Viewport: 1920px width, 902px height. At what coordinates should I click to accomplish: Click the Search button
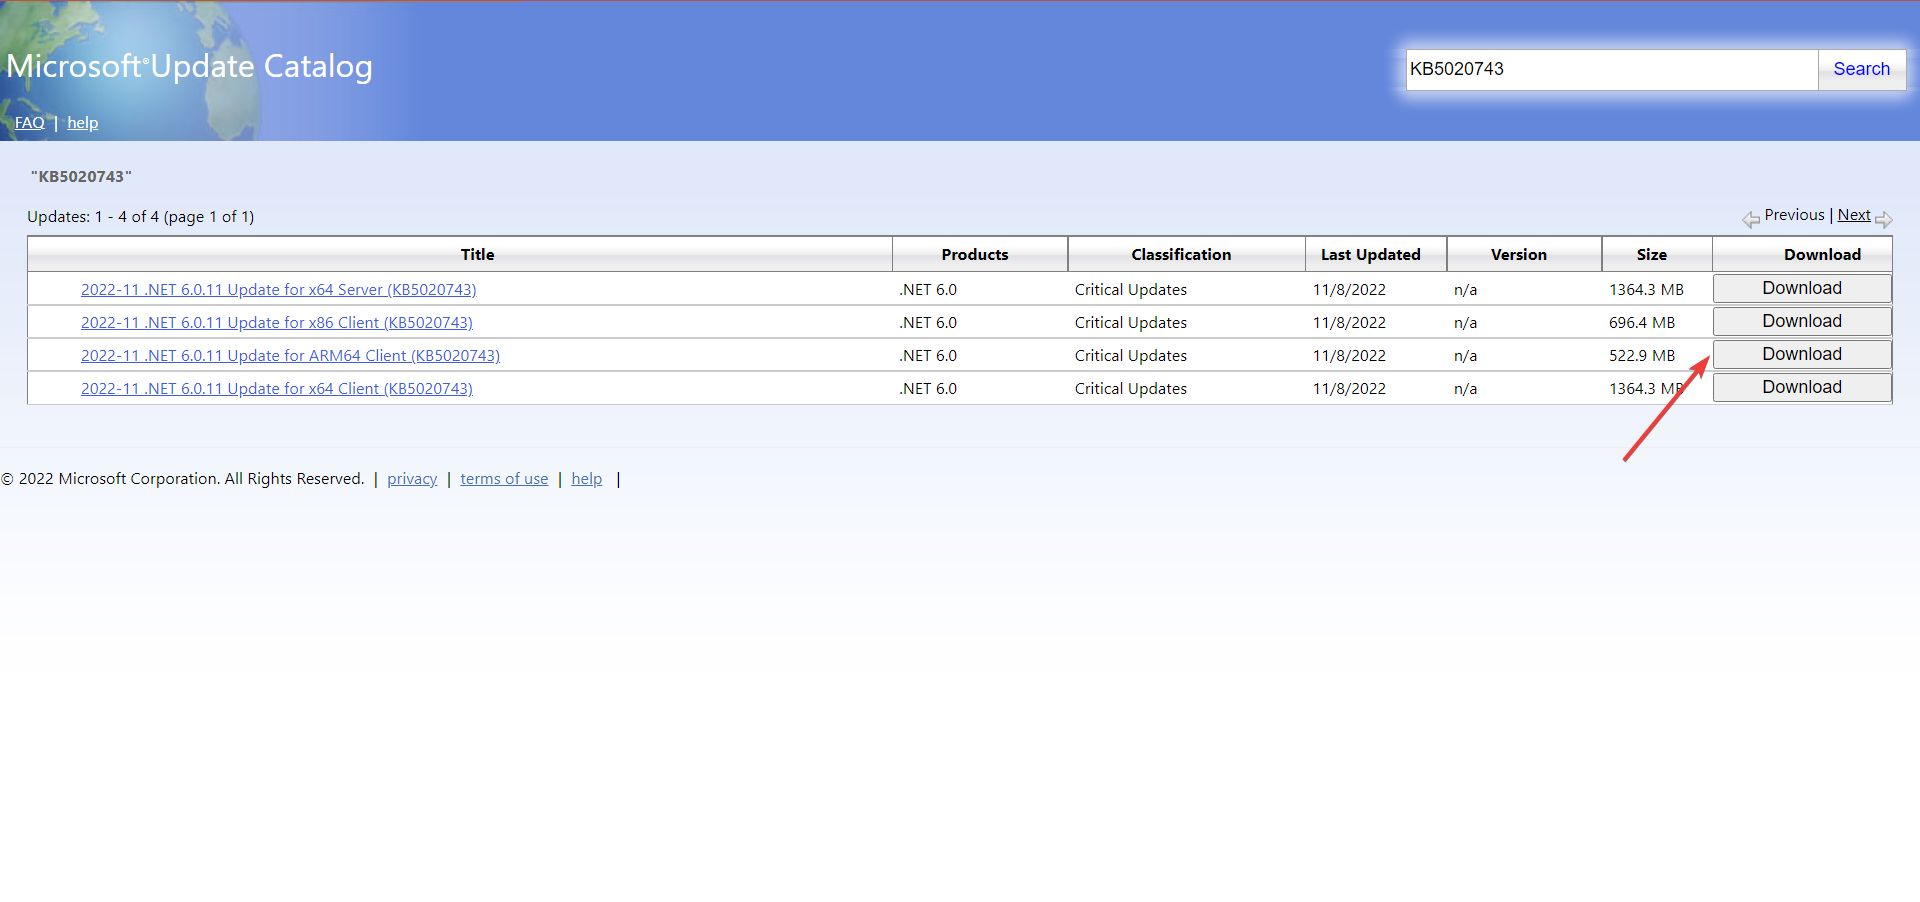(x=1861, y=69)
